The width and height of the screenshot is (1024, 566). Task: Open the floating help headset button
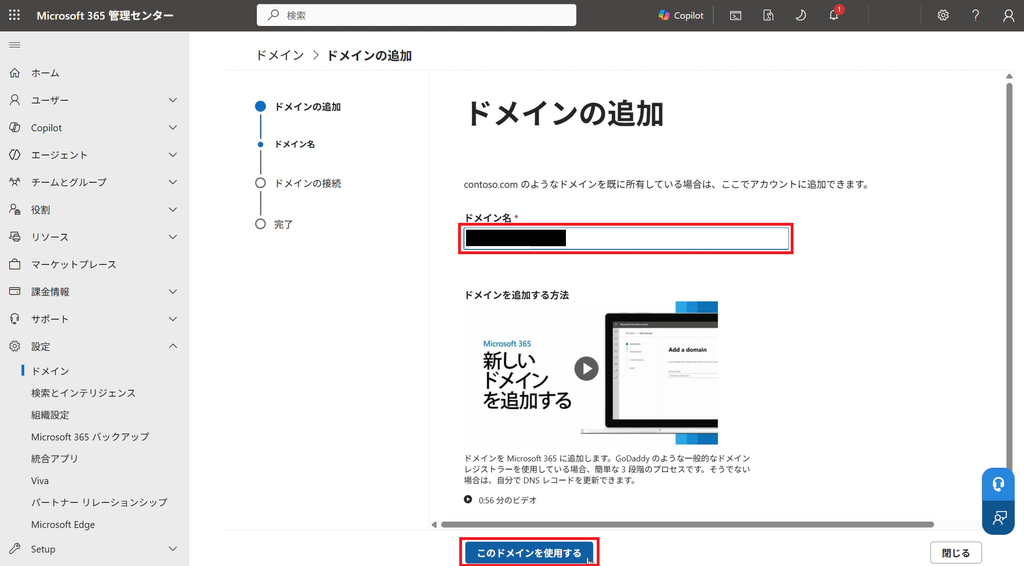[998, 484]
